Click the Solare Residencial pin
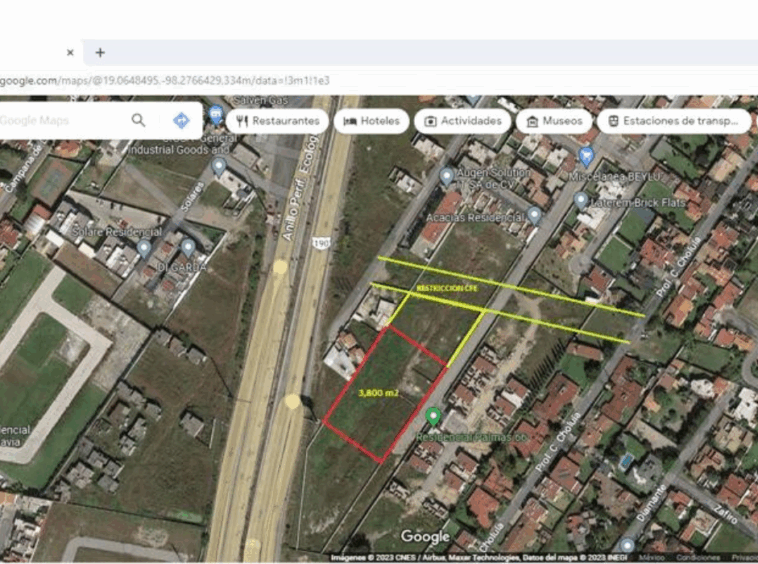 (x=144, y=247)
